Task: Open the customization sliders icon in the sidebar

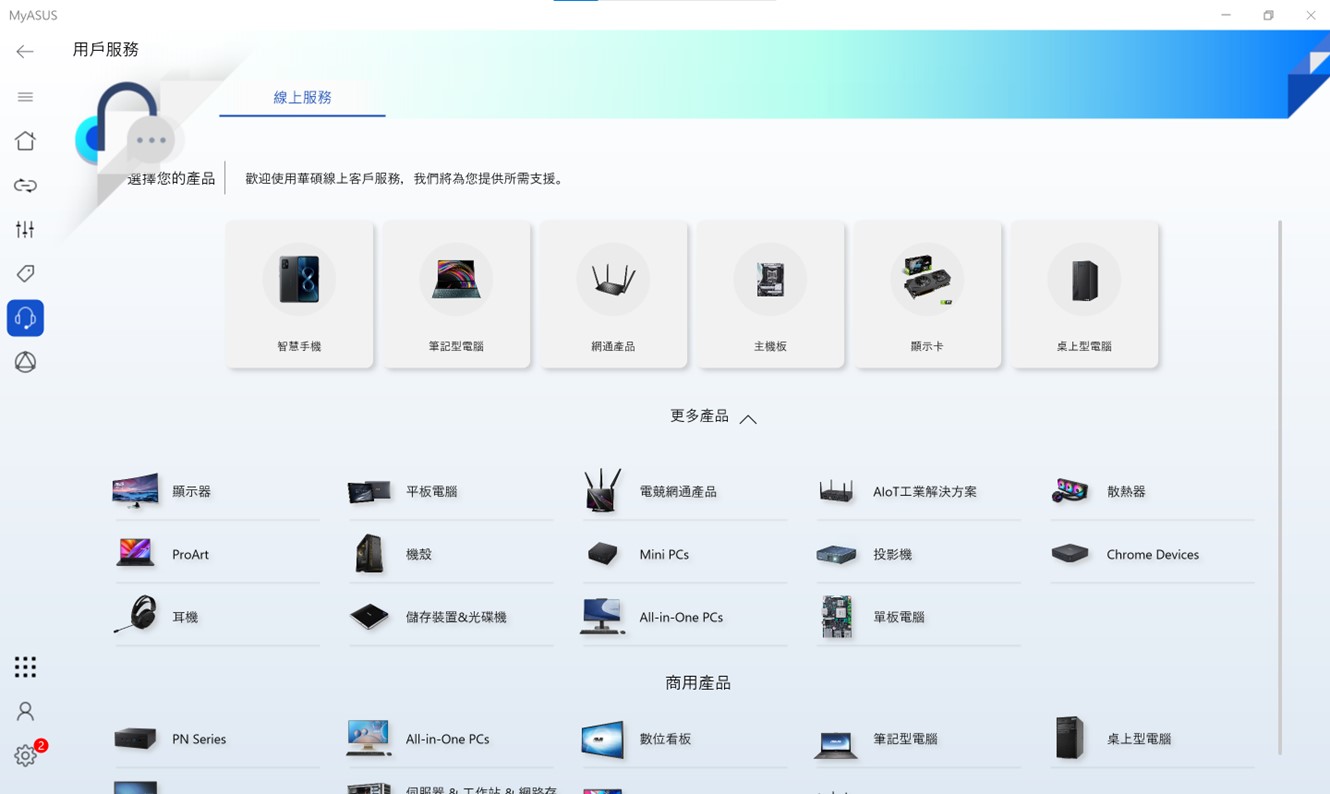Action: coord(25,230)
